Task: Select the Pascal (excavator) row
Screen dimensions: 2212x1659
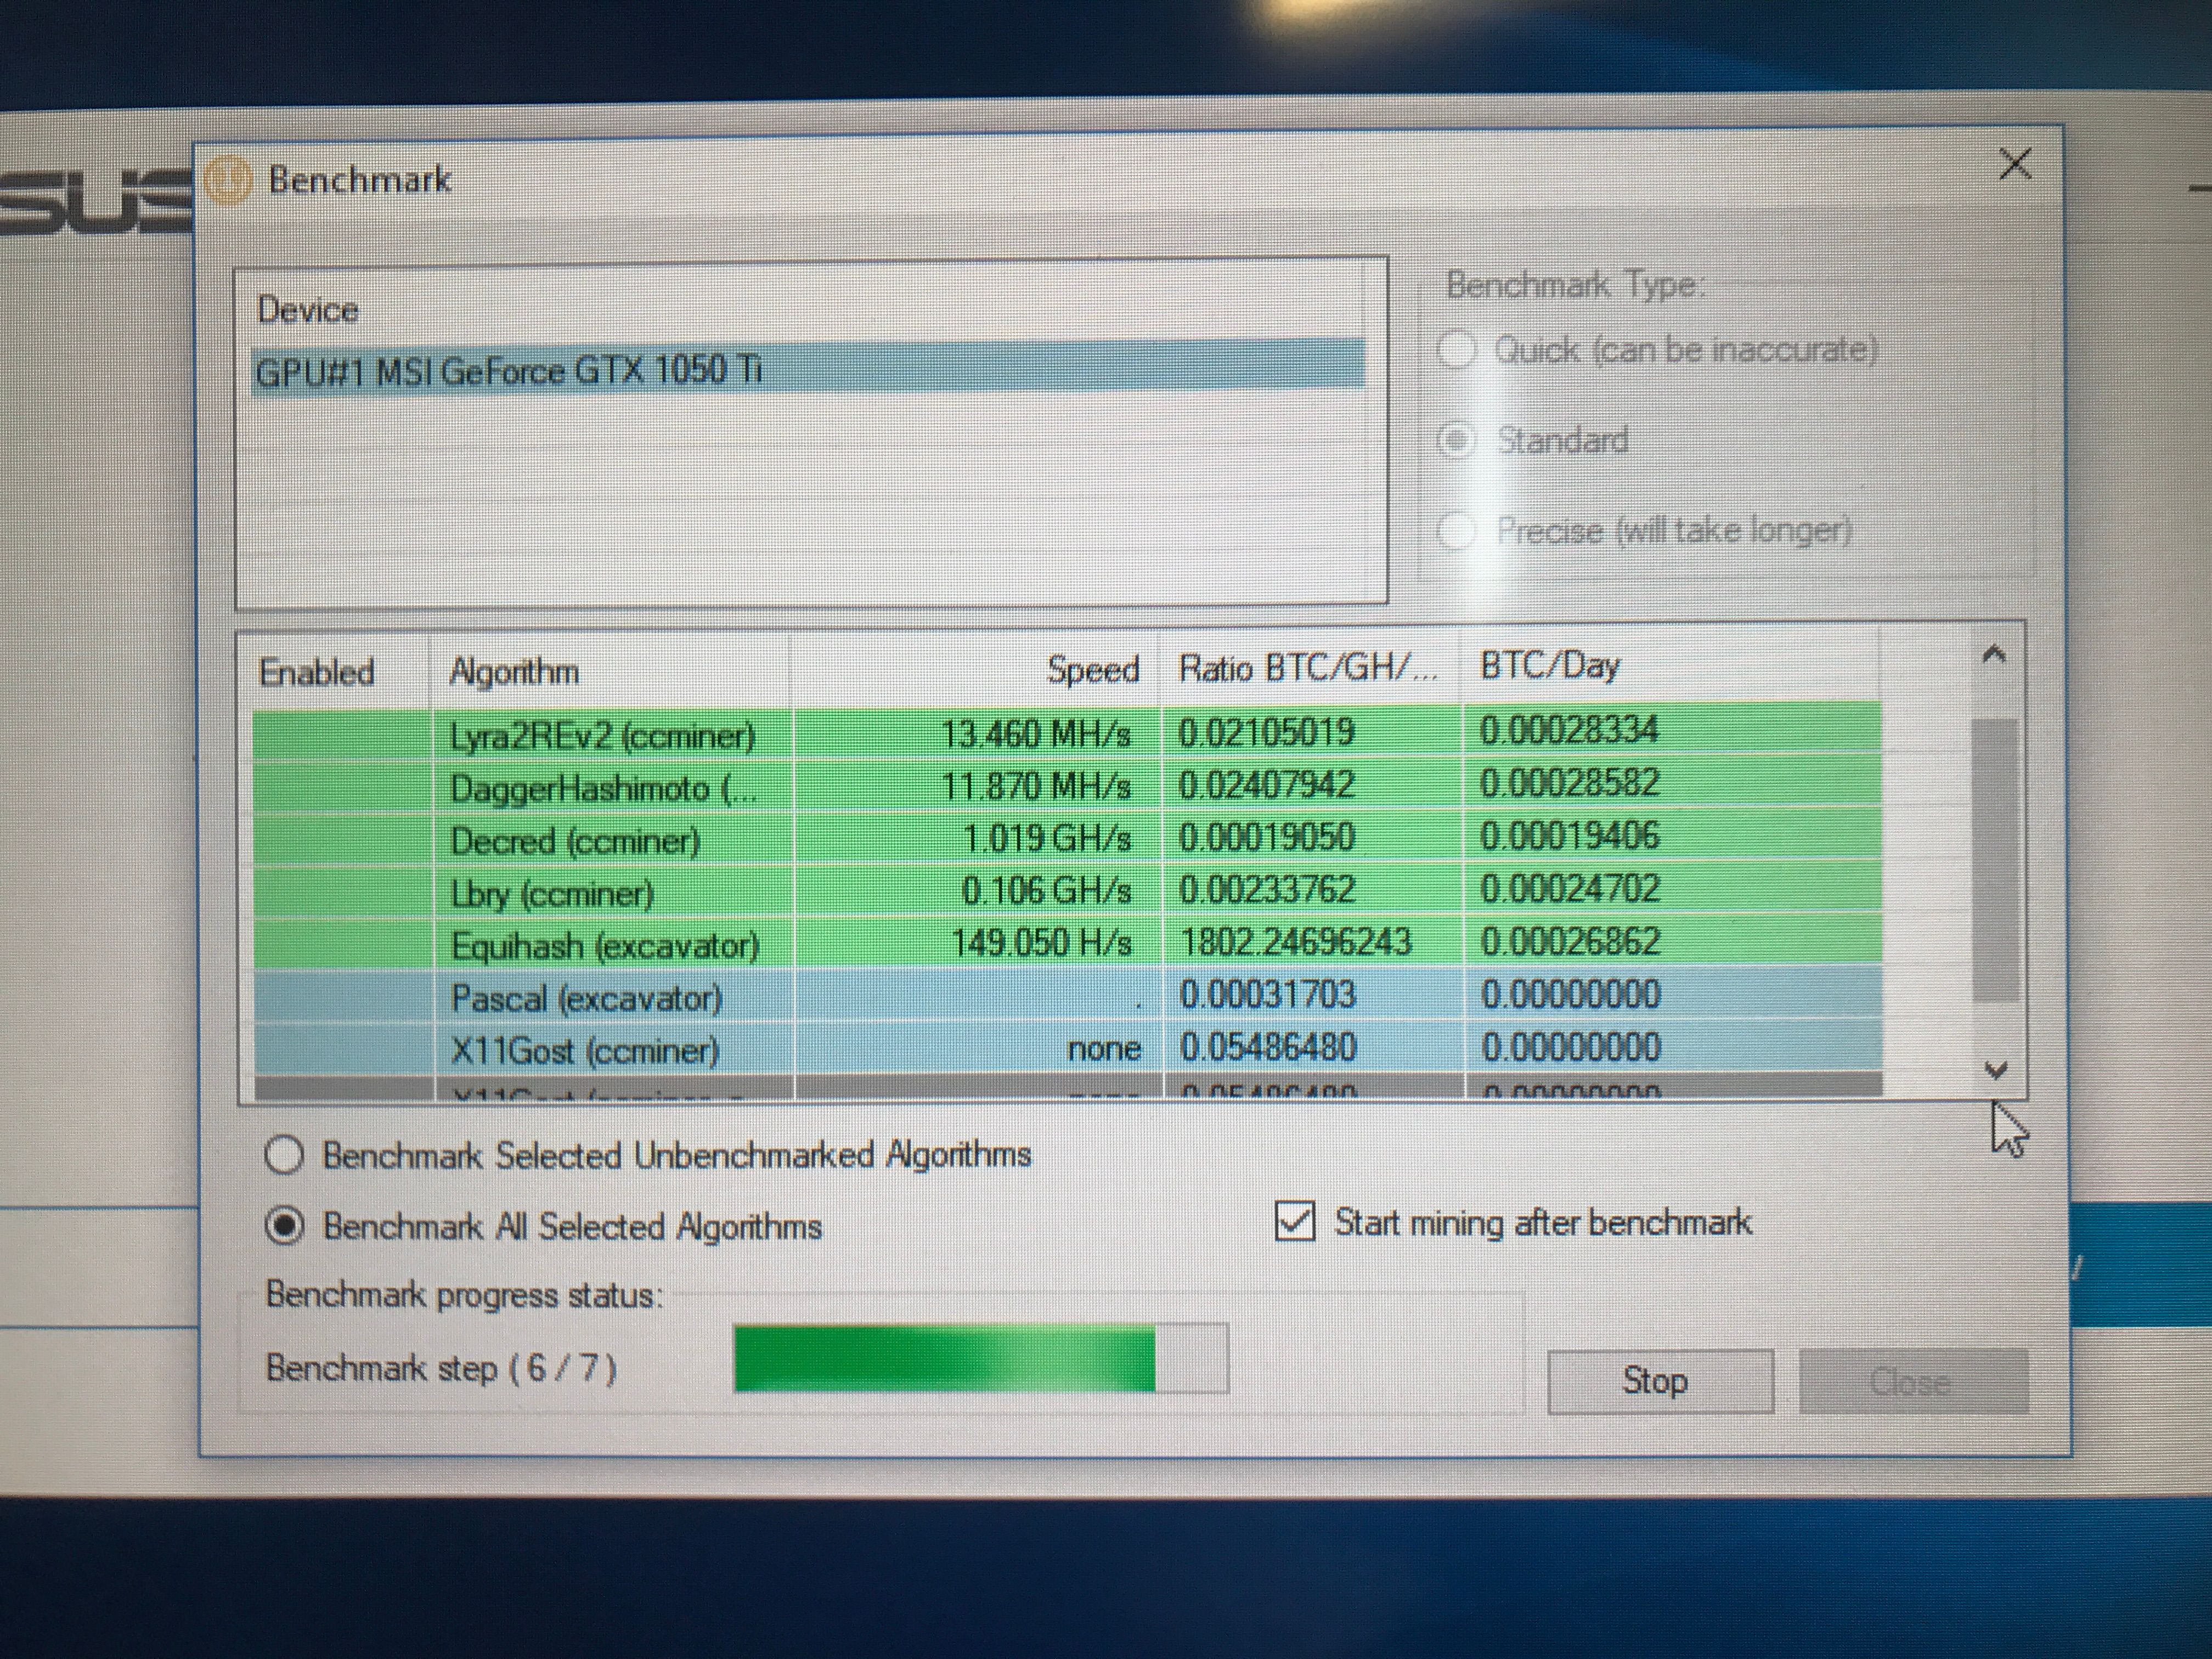Action: point(1067,996)
